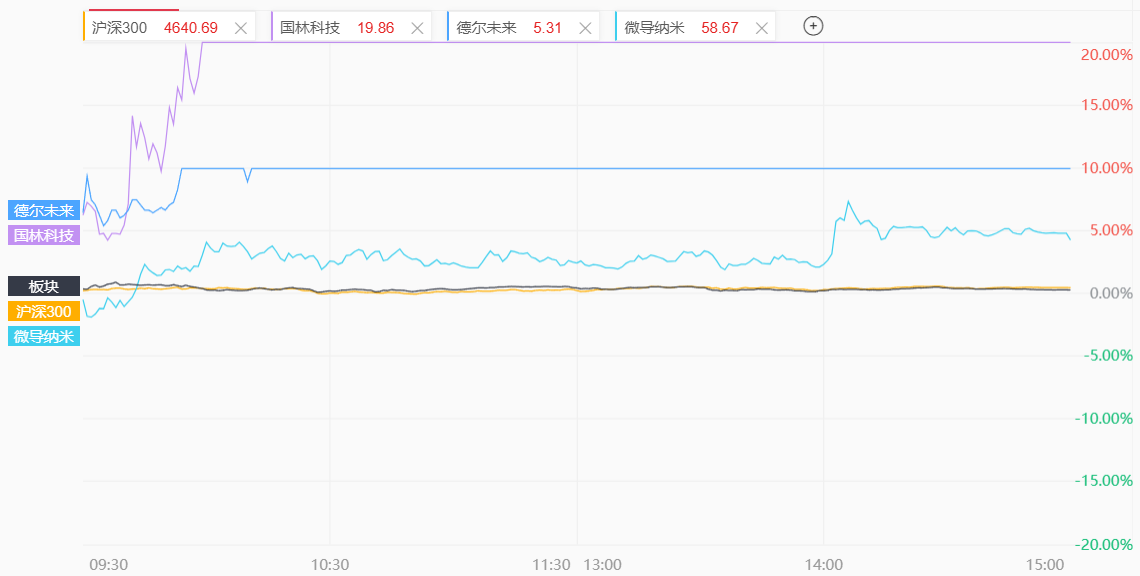The height and width of the screenshot is (576, 1140).
Task: Add a new comparison with plus icon
Action: 813,27
